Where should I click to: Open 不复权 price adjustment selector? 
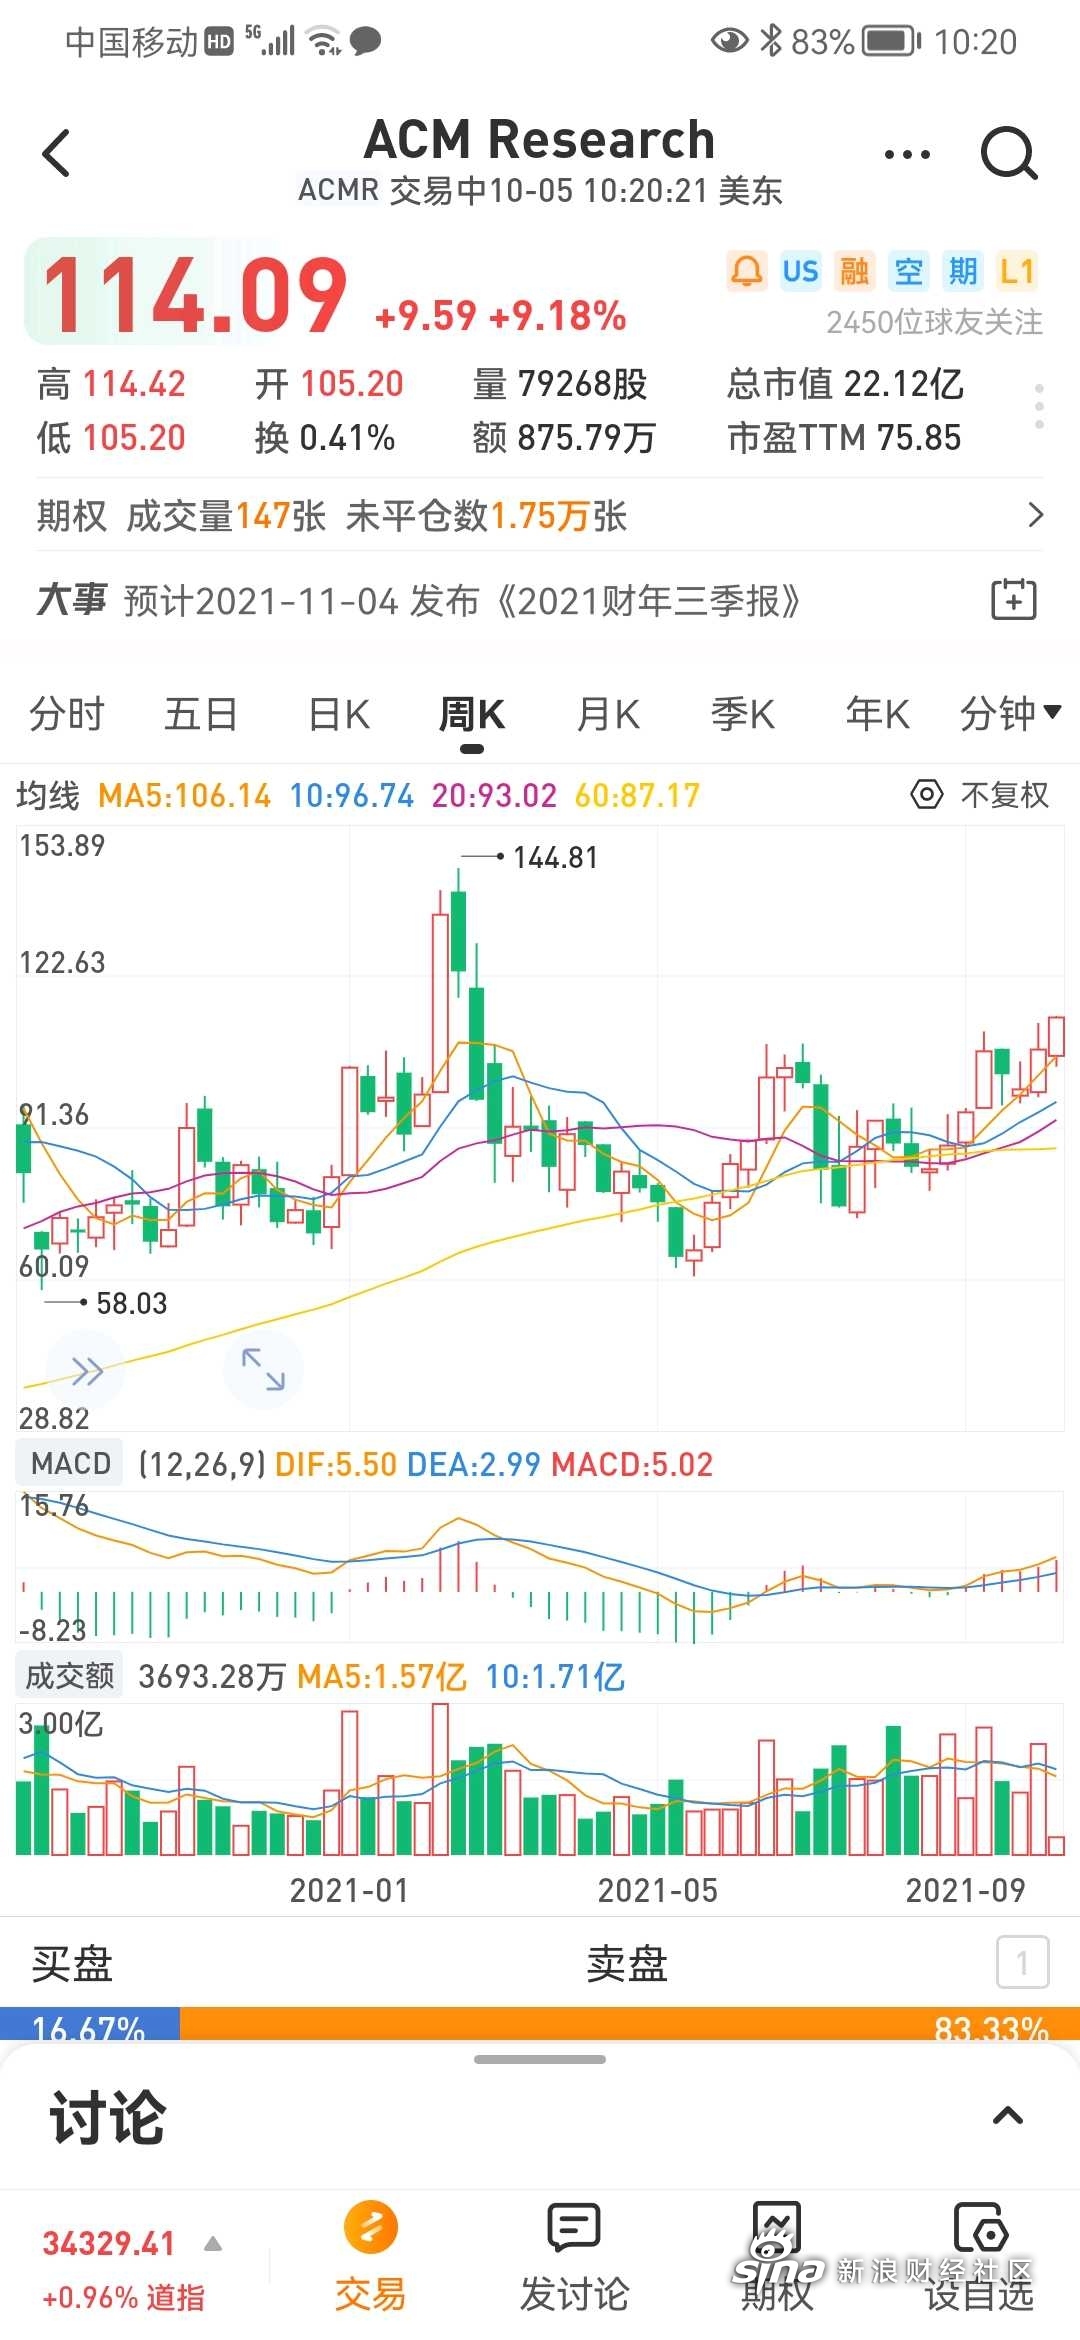tap(1004, 795)
